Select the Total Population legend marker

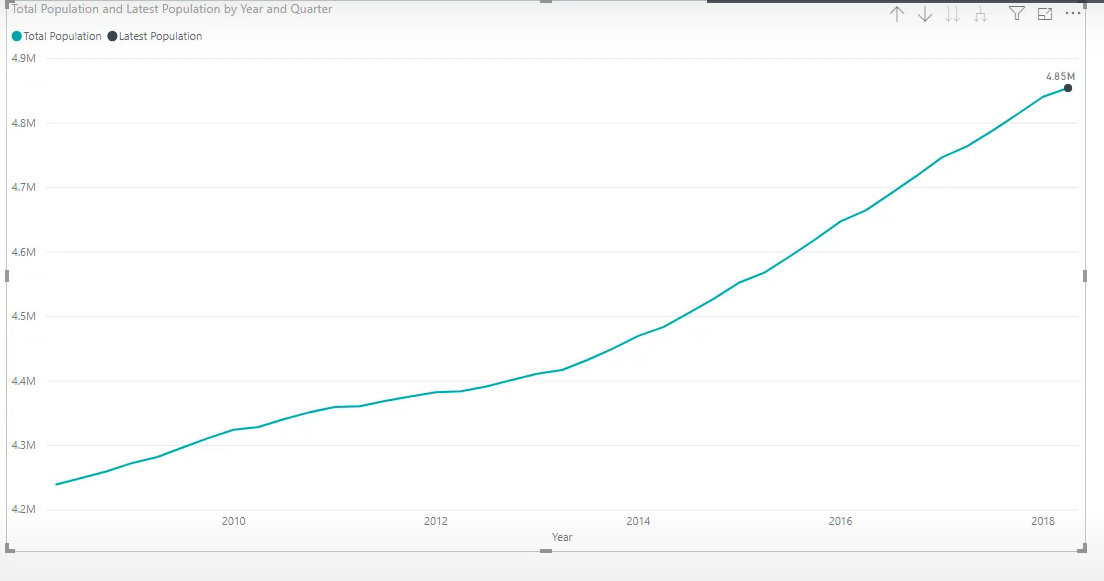tap(17, 36)
